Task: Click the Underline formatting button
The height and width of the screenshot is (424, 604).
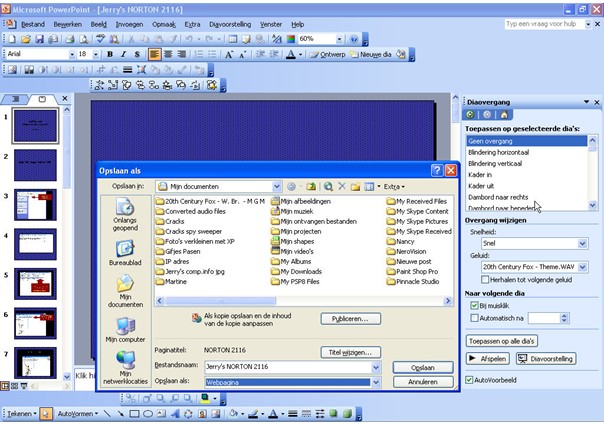Action: point(136,54)
